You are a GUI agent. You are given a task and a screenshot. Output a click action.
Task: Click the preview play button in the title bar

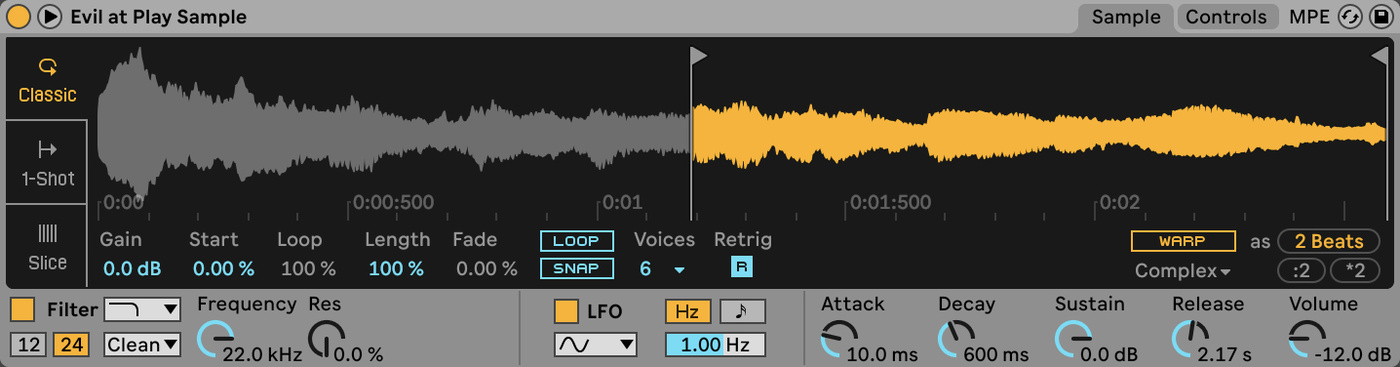(49, 17)
